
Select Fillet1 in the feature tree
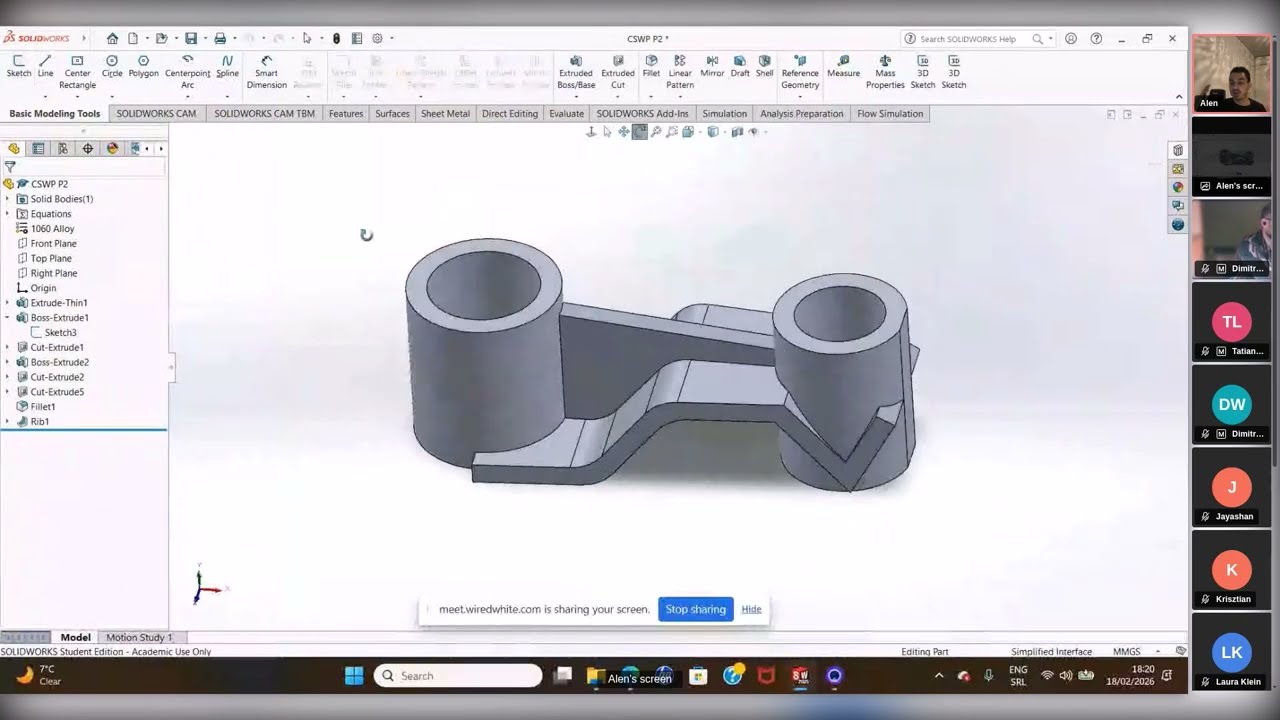[x=42, y=407]
